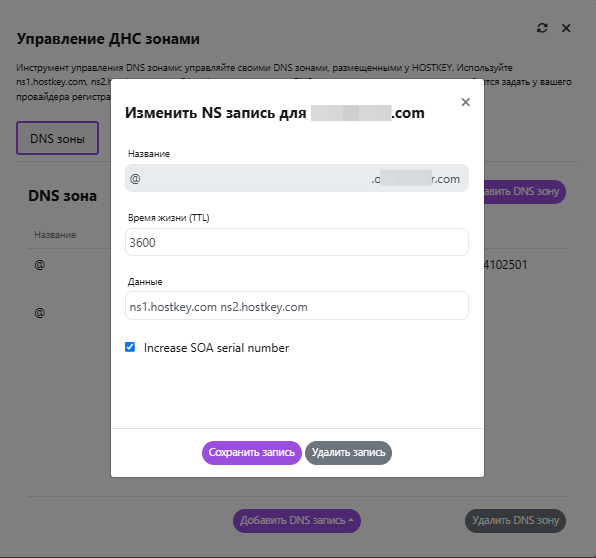Click the Удалить DNS зону button
This screenshot has height=558, width=596.
[515, 520]
